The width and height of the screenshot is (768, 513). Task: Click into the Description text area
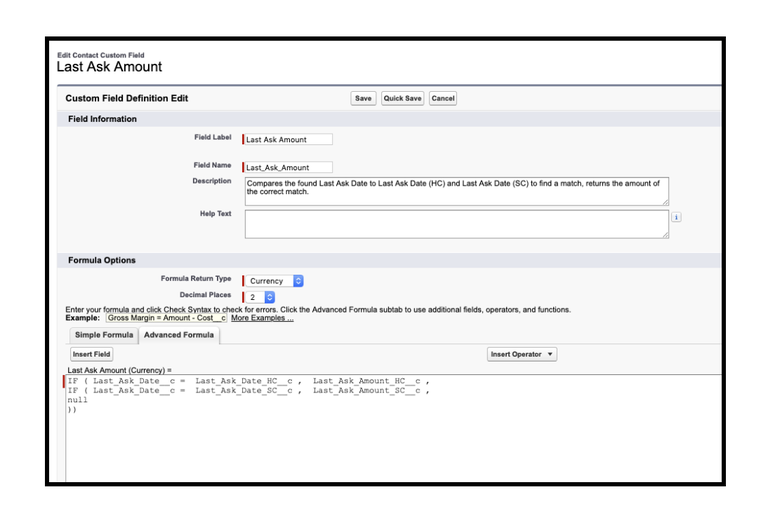pyautogui.click(x=456, y=191)
